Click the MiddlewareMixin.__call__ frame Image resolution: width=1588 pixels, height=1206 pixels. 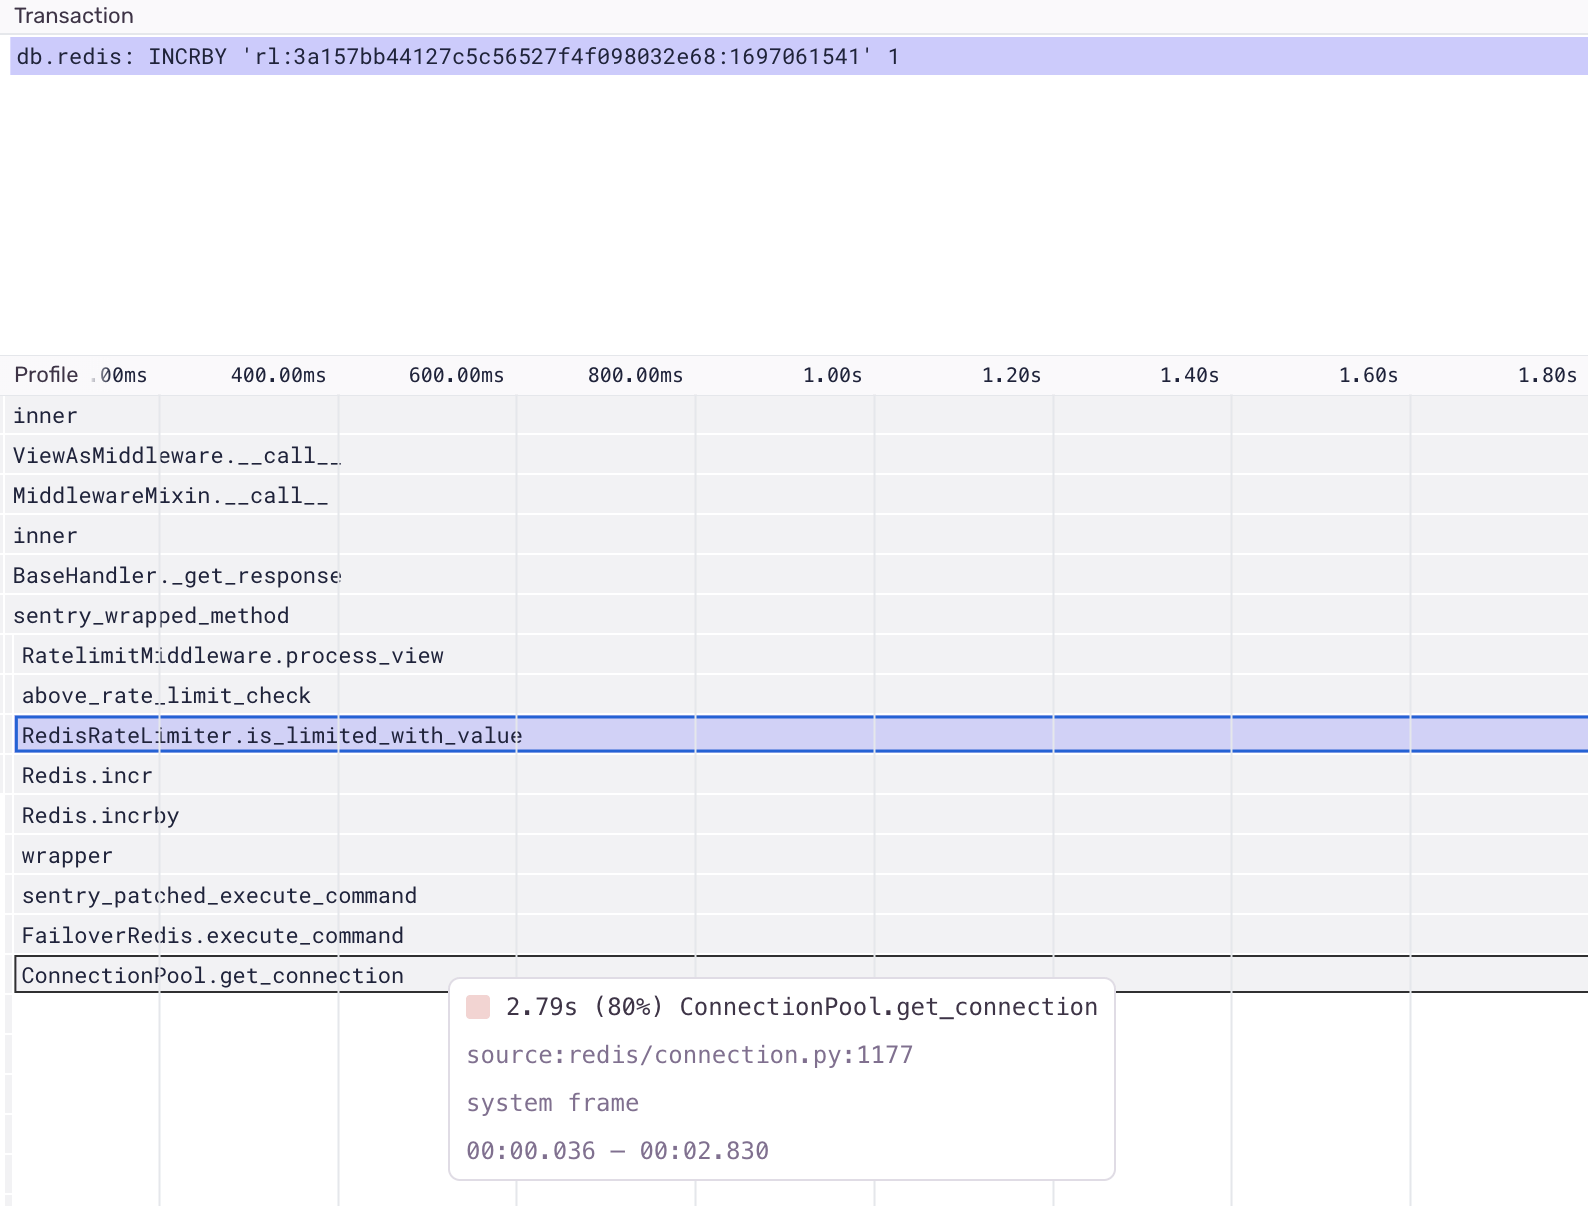click(170, 496)
